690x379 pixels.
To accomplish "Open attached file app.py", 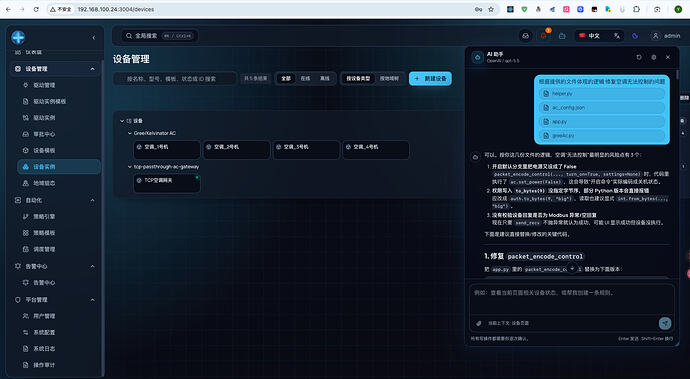I will 602,121.
